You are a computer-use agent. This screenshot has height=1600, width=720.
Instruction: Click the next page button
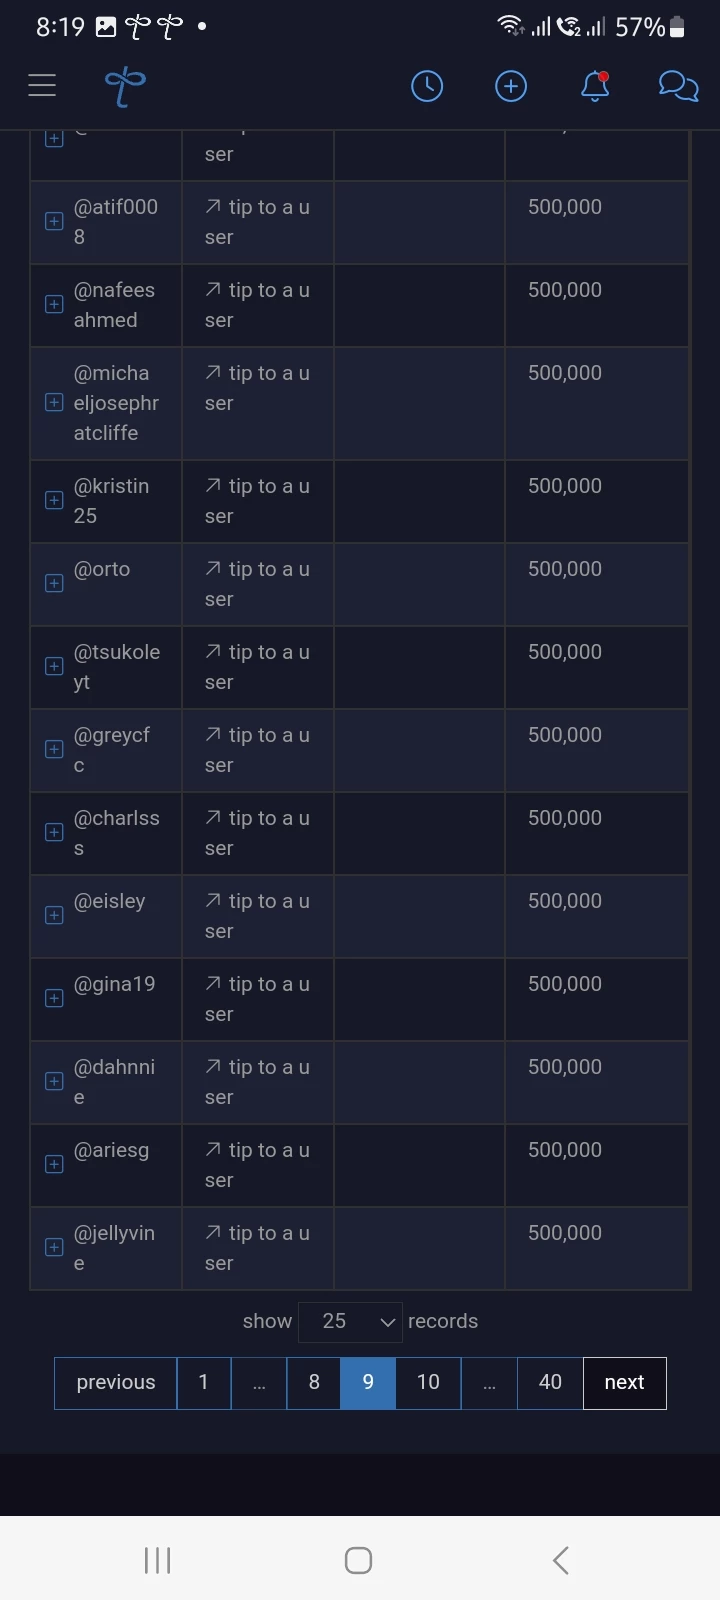624,1383
